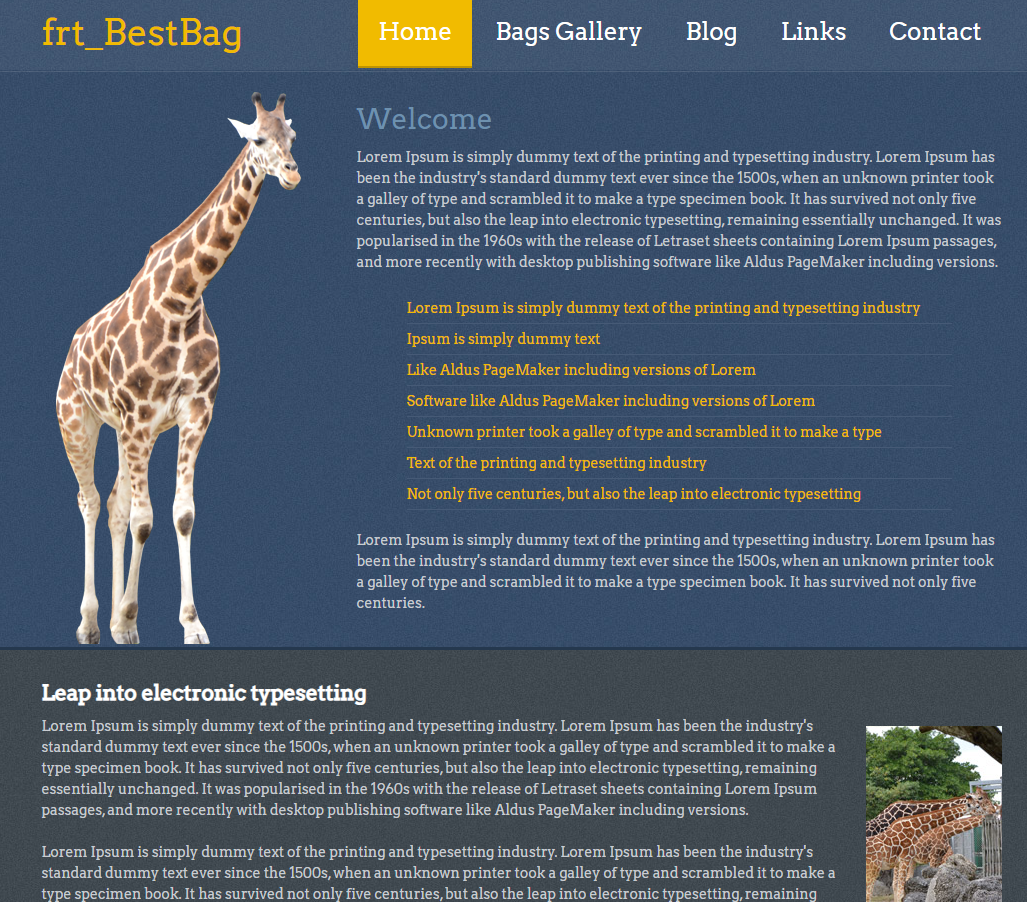Click the frt_BestBag site logo
The width and height of the screenshot is (1027, 902).
(141, 33)
